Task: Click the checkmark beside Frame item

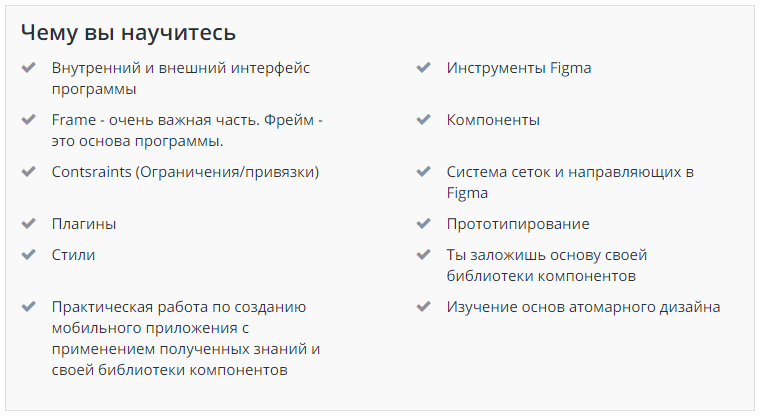Action: point(28,120)
